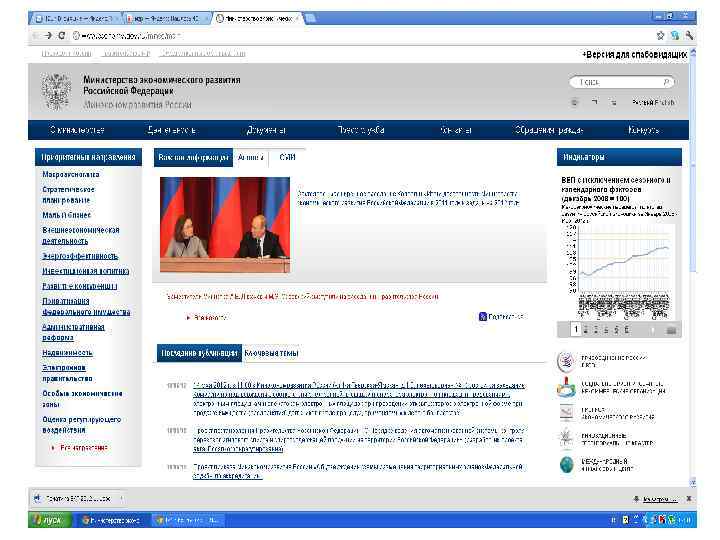The height and width of the screenshot is (540, 720).
Task: Click the red 'Все направления' link
Action: [84, 447]
